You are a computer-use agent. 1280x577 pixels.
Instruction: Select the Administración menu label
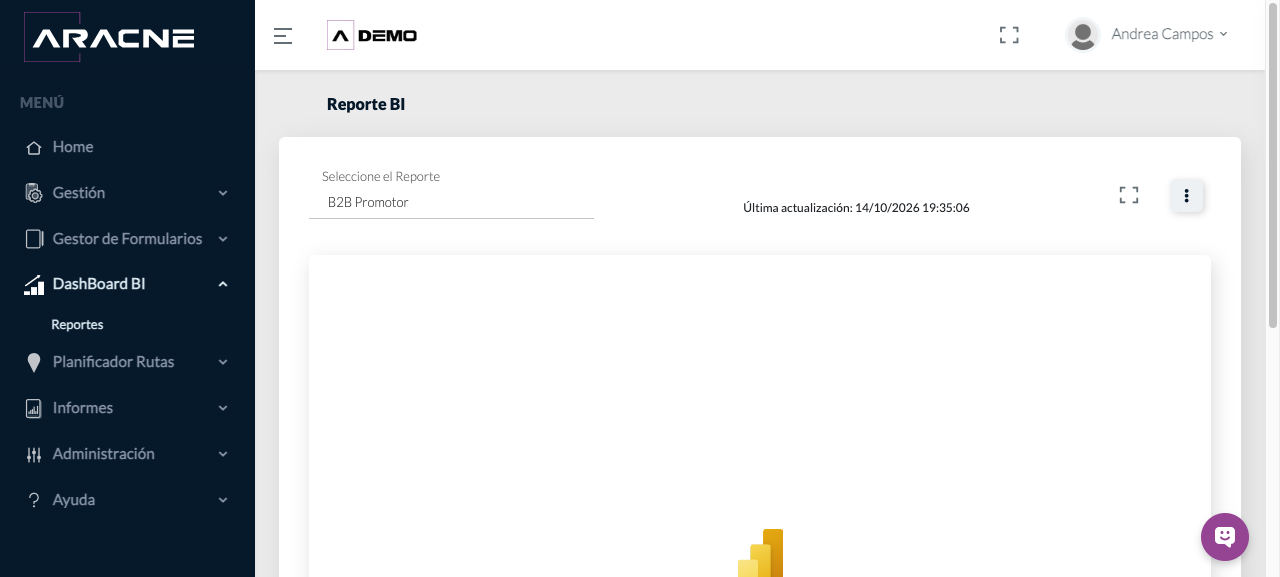click(x=104, y=454)
